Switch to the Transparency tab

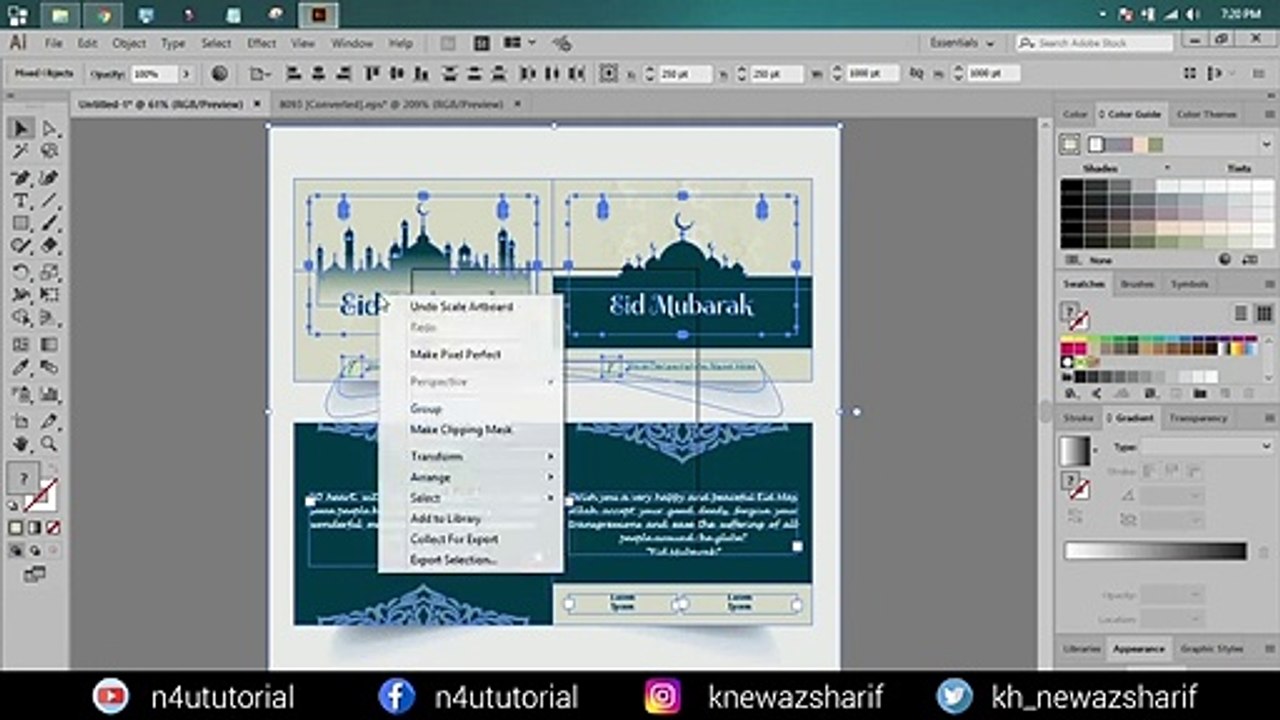(1198, 418)
